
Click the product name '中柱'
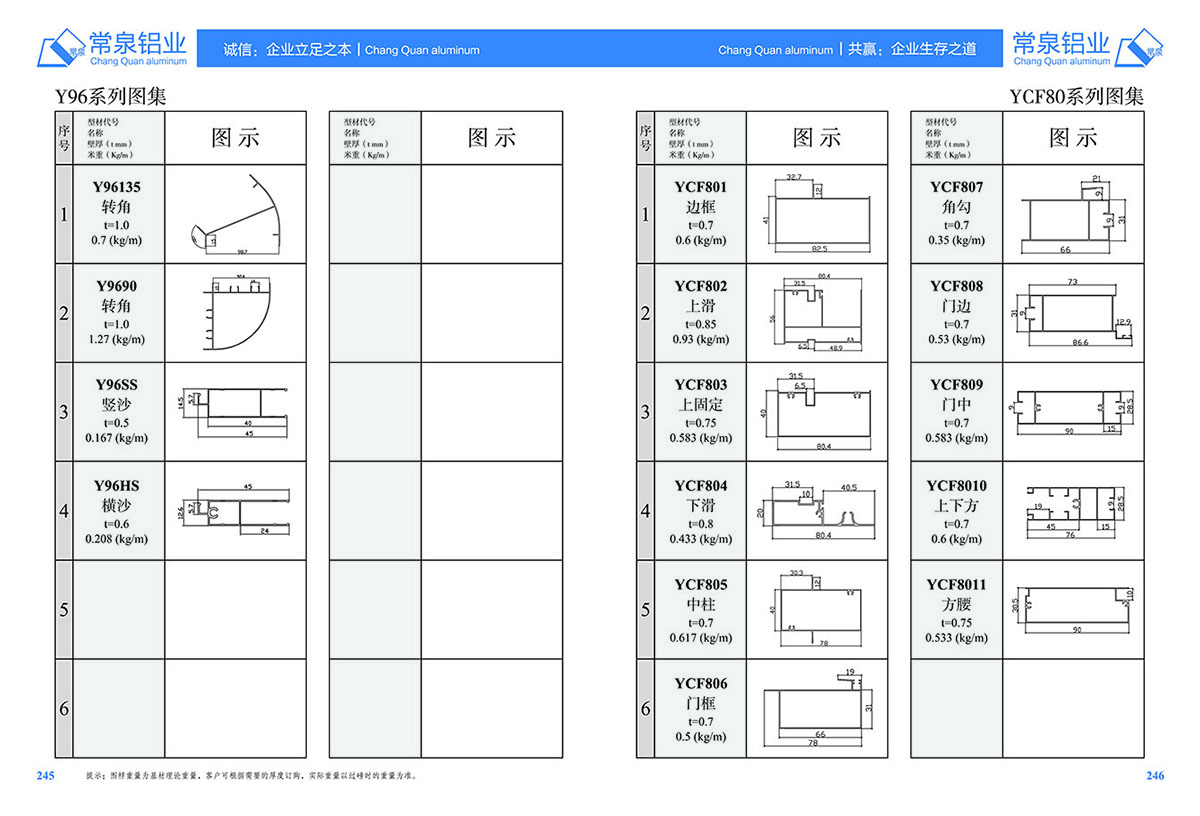(701, 605)
